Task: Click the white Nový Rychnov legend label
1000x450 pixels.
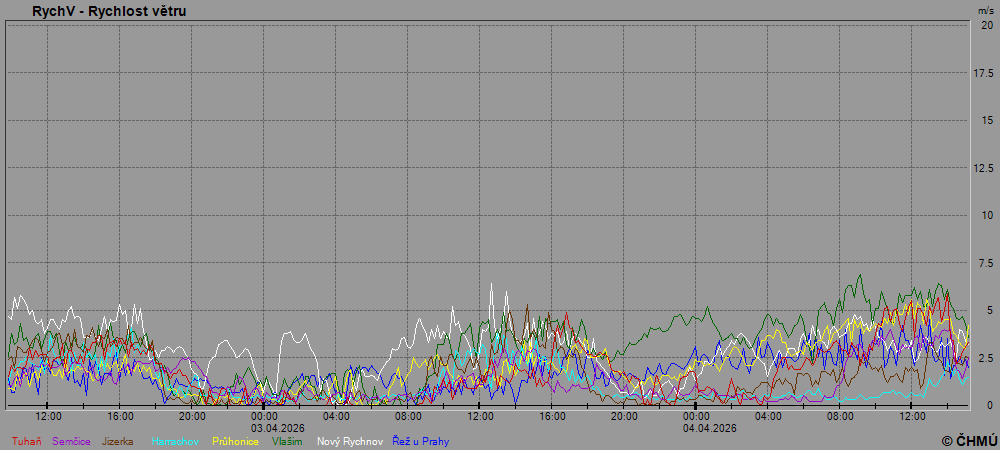Action: click(x=349, y=441)
